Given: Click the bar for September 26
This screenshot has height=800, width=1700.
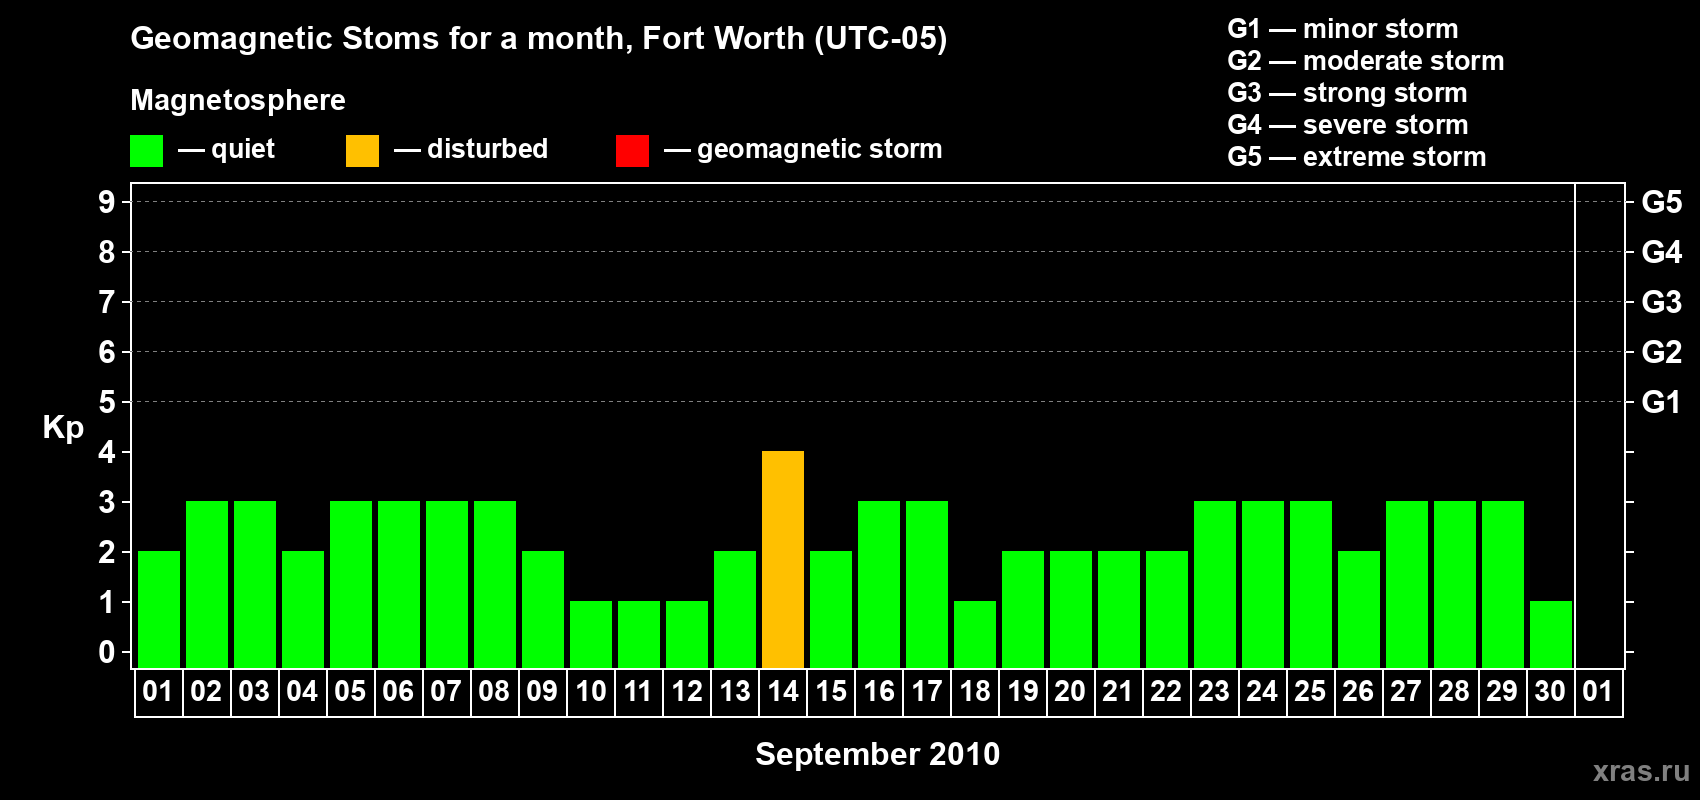Looking at the screenshot, I should click(x=1359, y=609).
